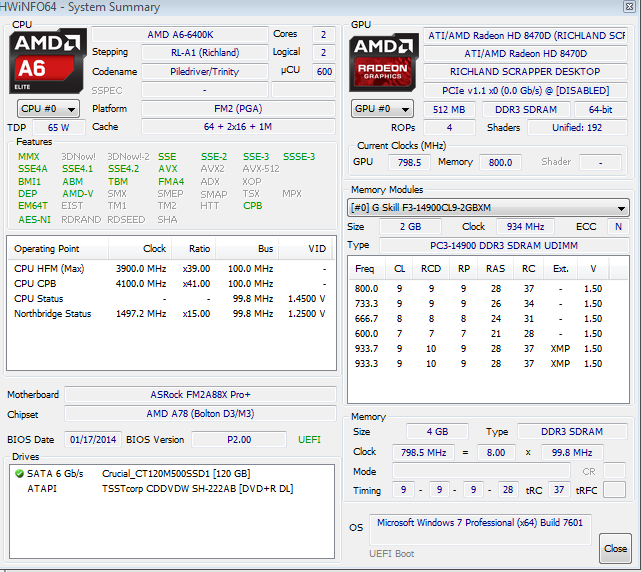Select the Northbridge Status row
Image resolution: width=641 pixels, height=572 pixels.
click(171, 314)
